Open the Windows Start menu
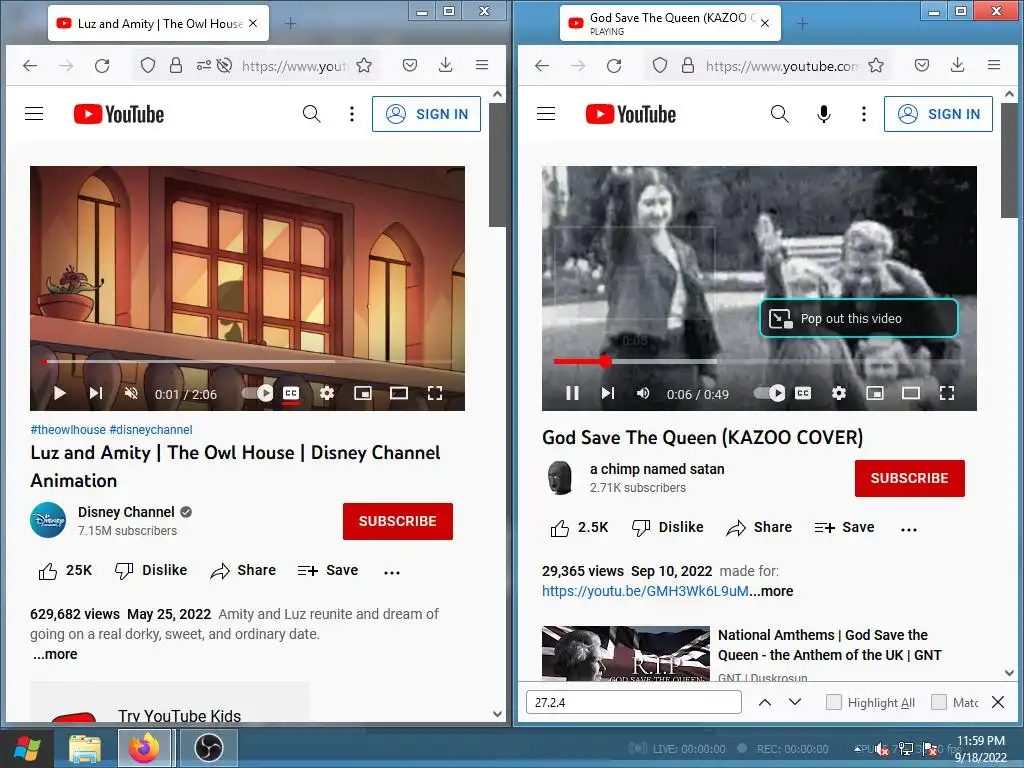This screenshot has height=768, width=1024. (x=27, y=748)
